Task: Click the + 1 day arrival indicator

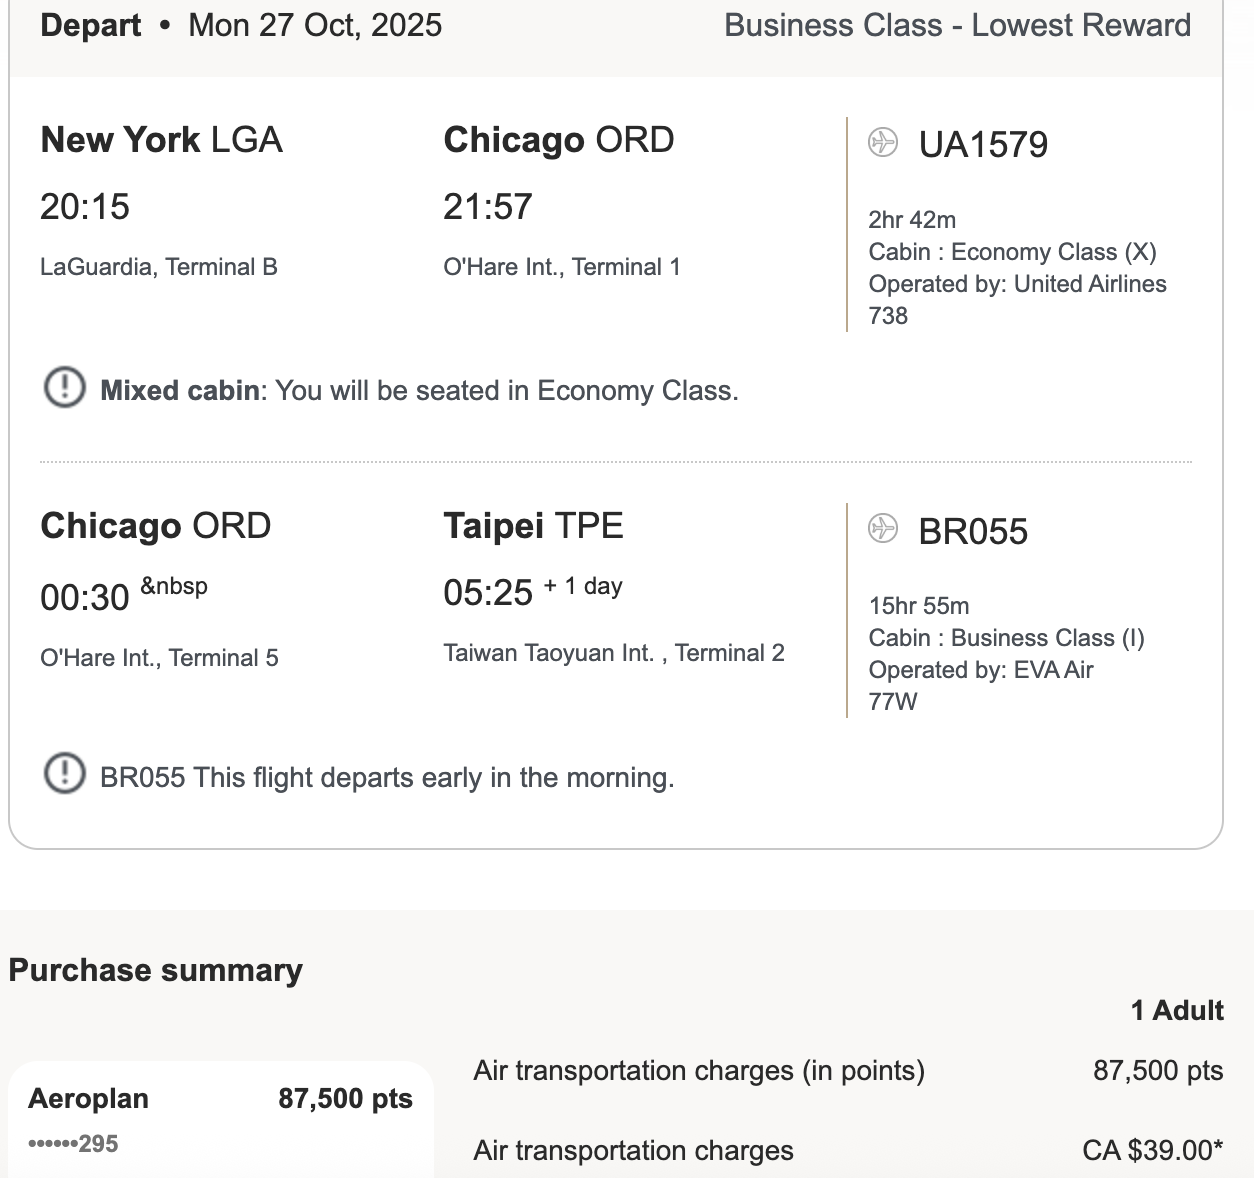Action: pyautogui.click(x=583, y=586)
